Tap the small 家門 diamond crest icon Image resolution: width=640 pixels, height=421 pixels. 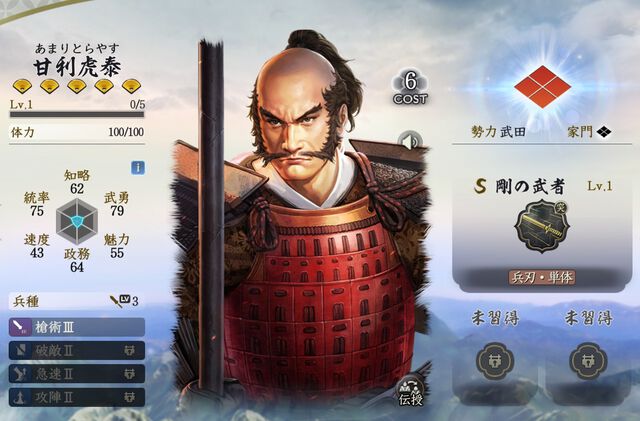coord(604,132)
